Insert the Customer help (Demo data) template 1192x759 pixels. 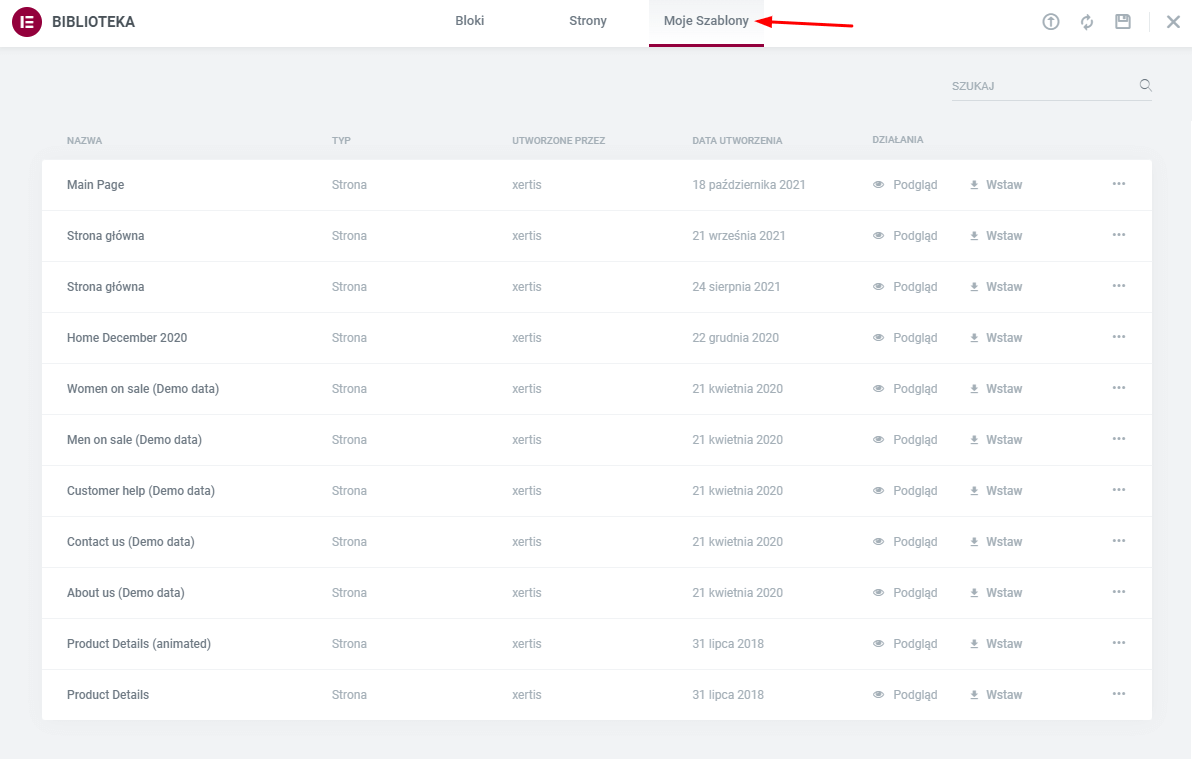996,491
